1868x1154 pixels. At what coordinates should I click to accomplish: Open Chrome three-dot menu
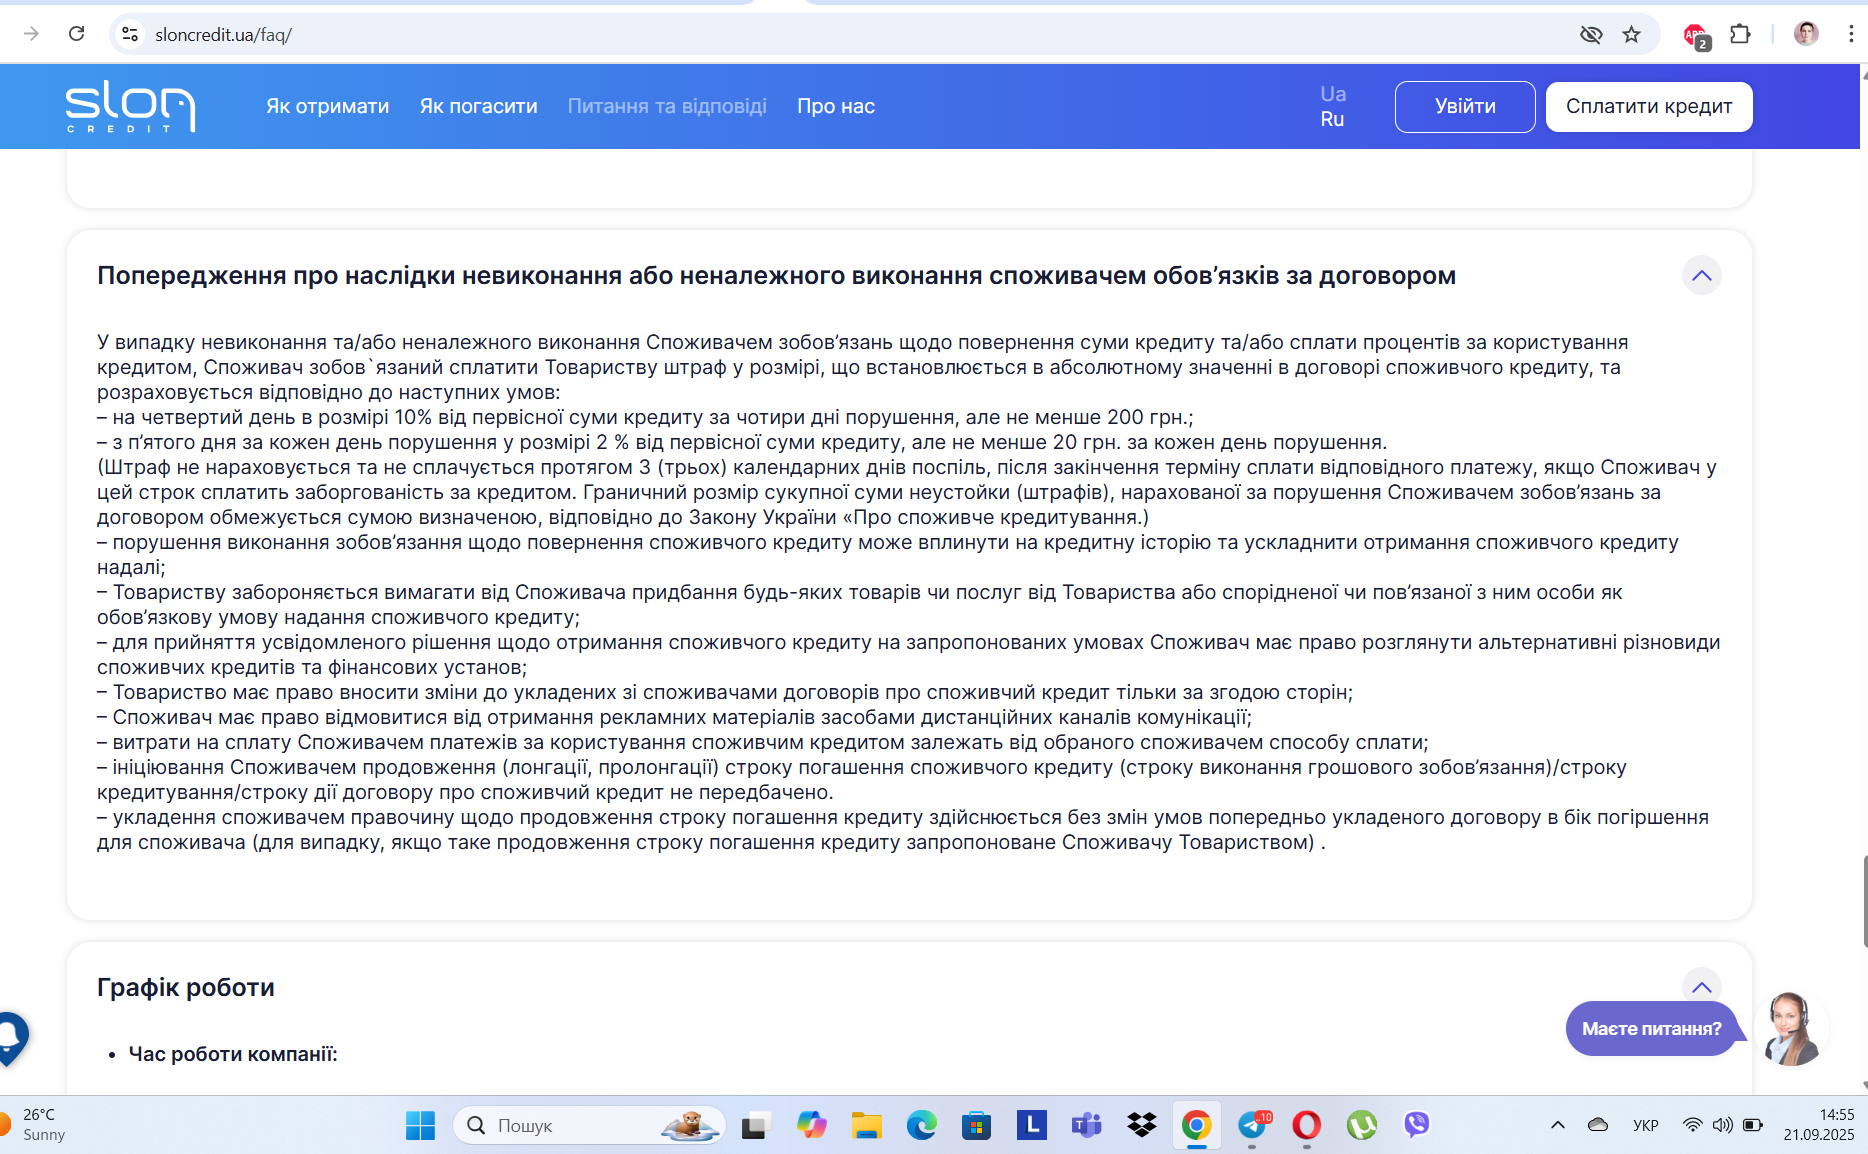(1851, 34)
